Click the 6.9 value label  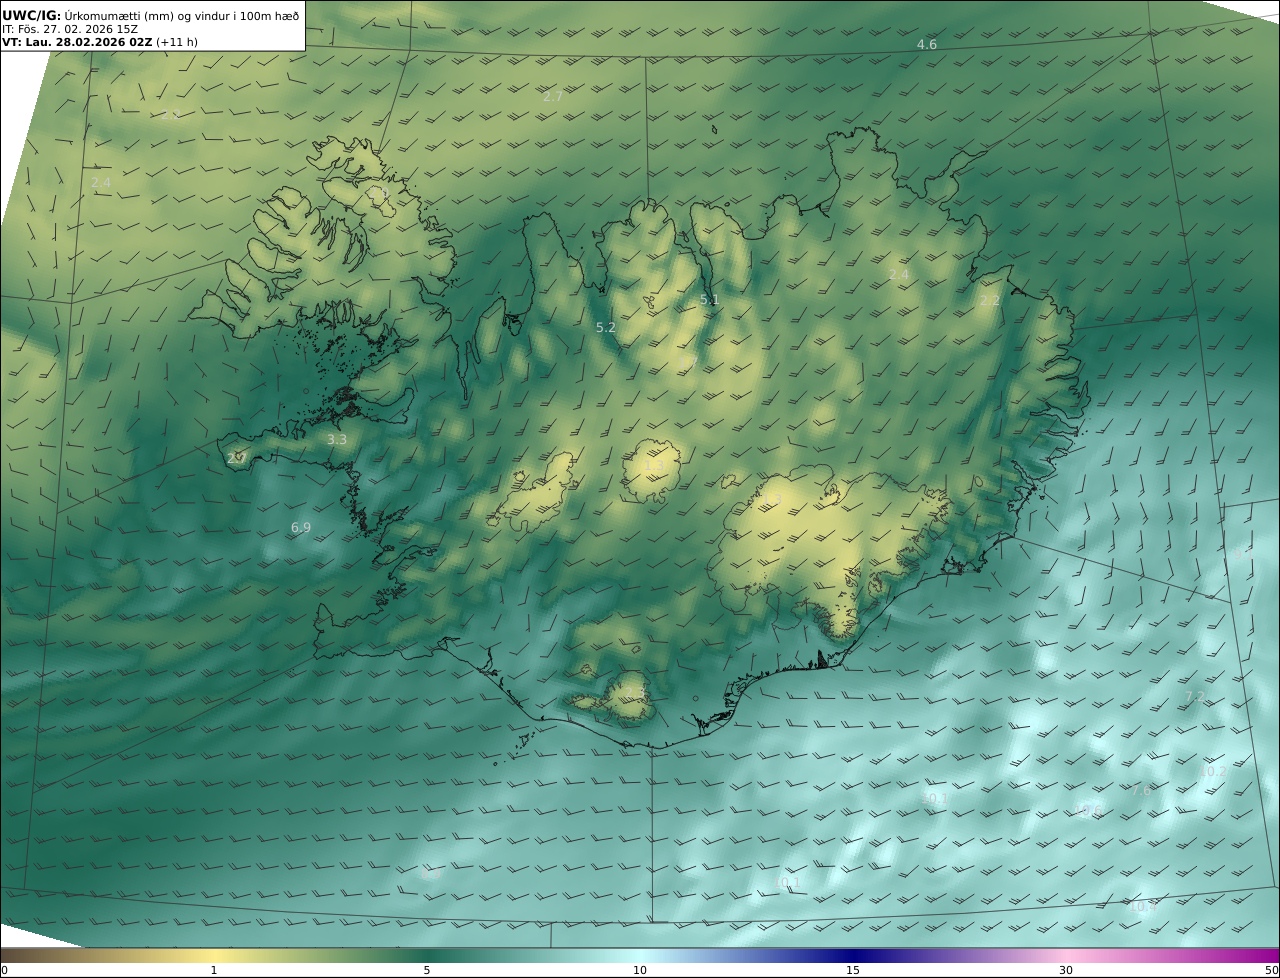301,527
